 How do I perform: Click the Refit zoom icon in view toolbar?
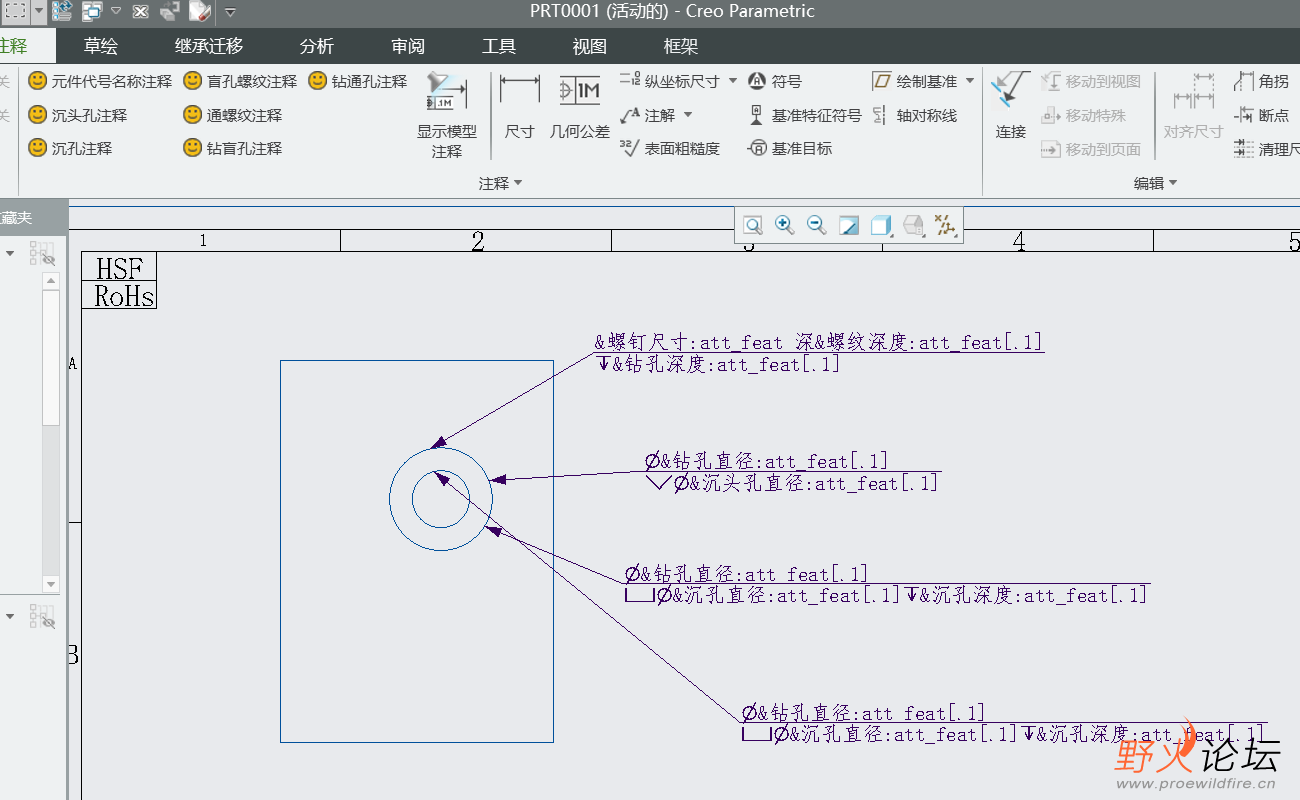click(x=753, y=225)
